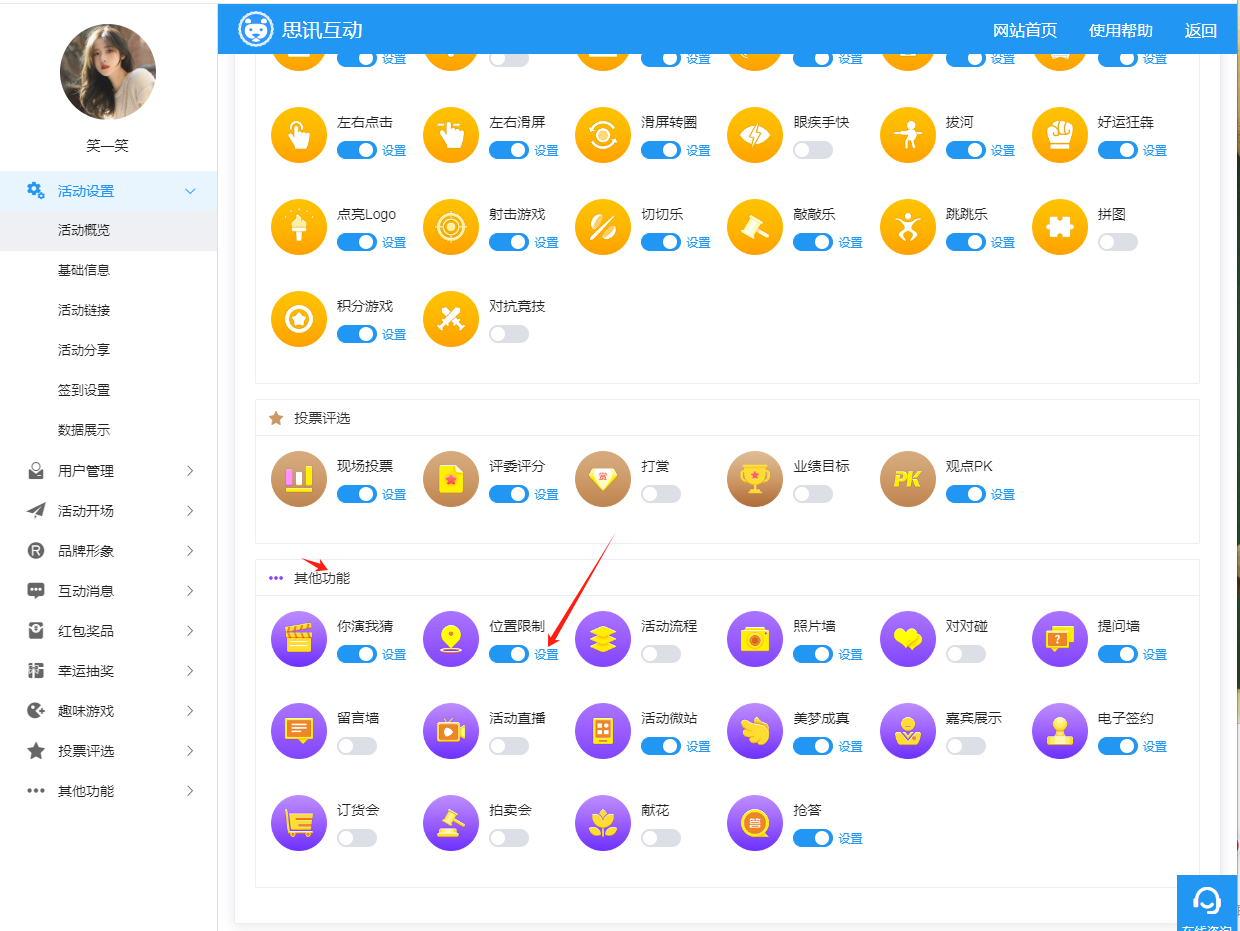Viewport: 1240px width, 931px height.
Task: Click the user avatar photo
Action: [x=108, y=72]
